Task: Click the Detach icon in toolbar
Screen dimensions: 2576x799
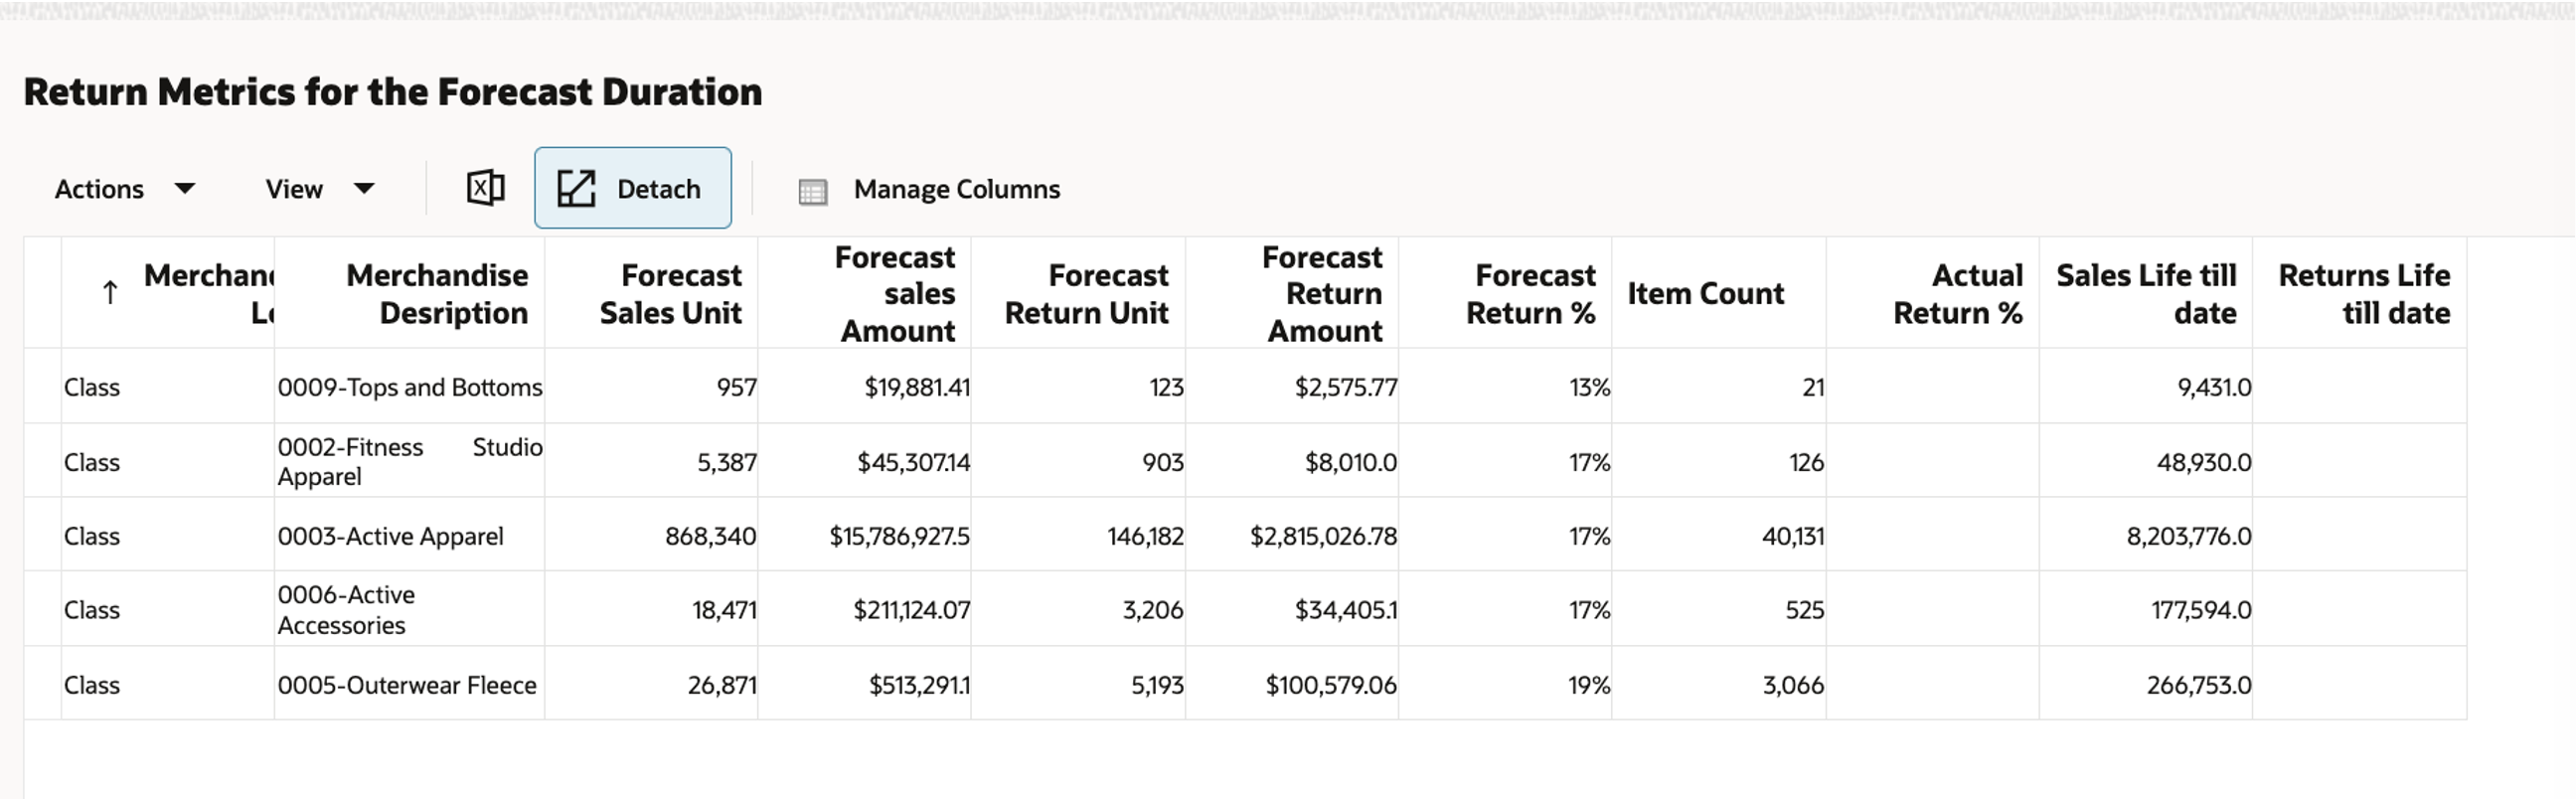Action: click(x=576, y=188)
